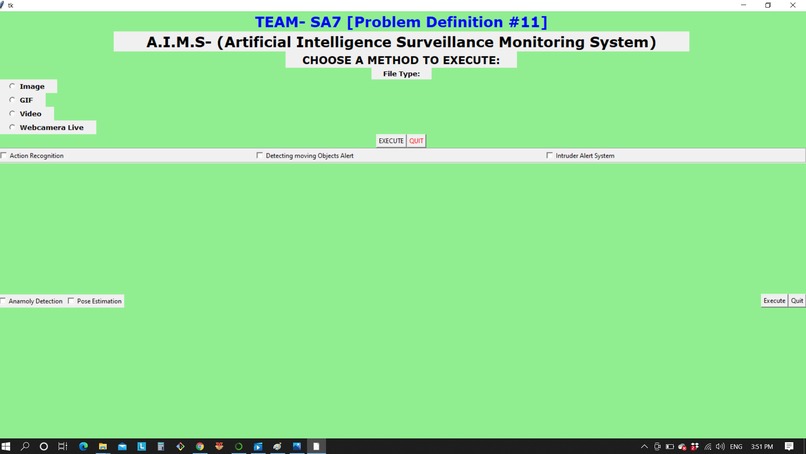Click the TEAM- SA7 heading text

click(401, 22)
